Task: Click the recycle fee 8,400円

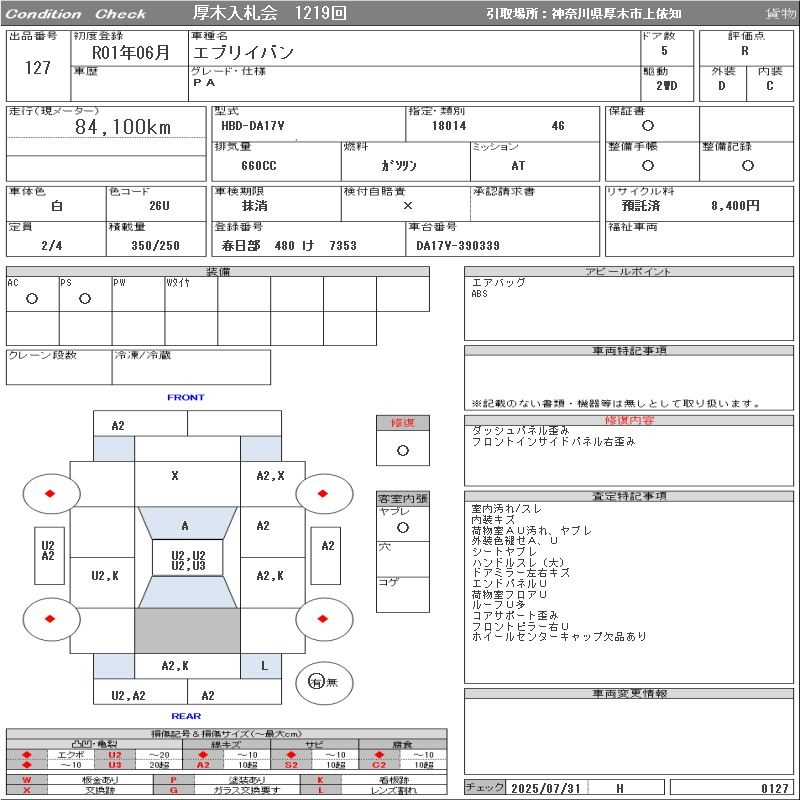Action: pos(735,206)
